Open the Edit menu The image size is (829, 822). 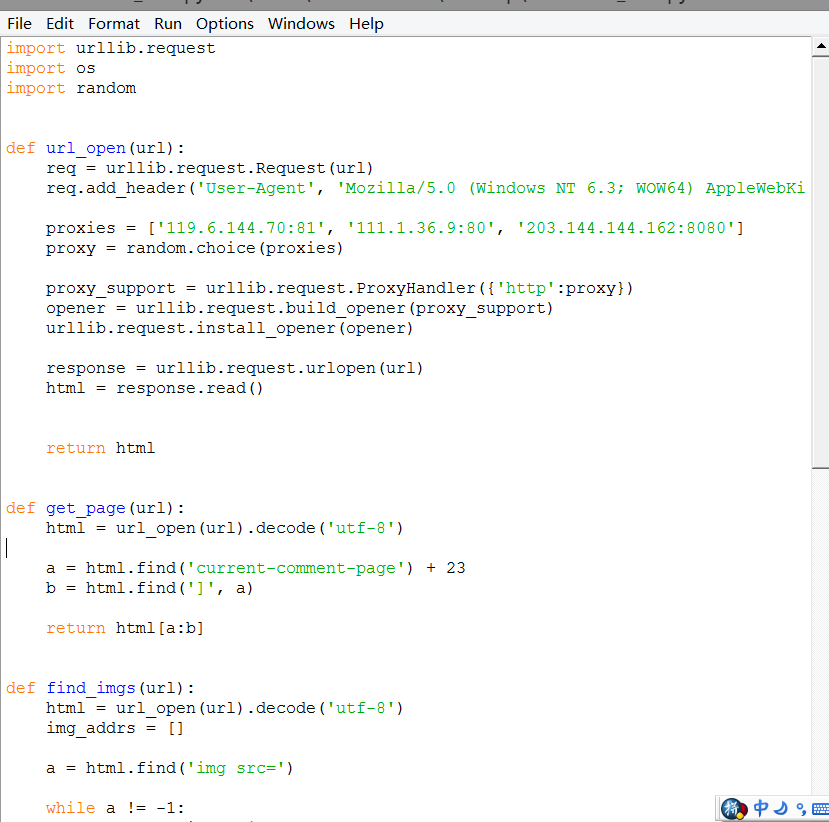pos(60,23)
